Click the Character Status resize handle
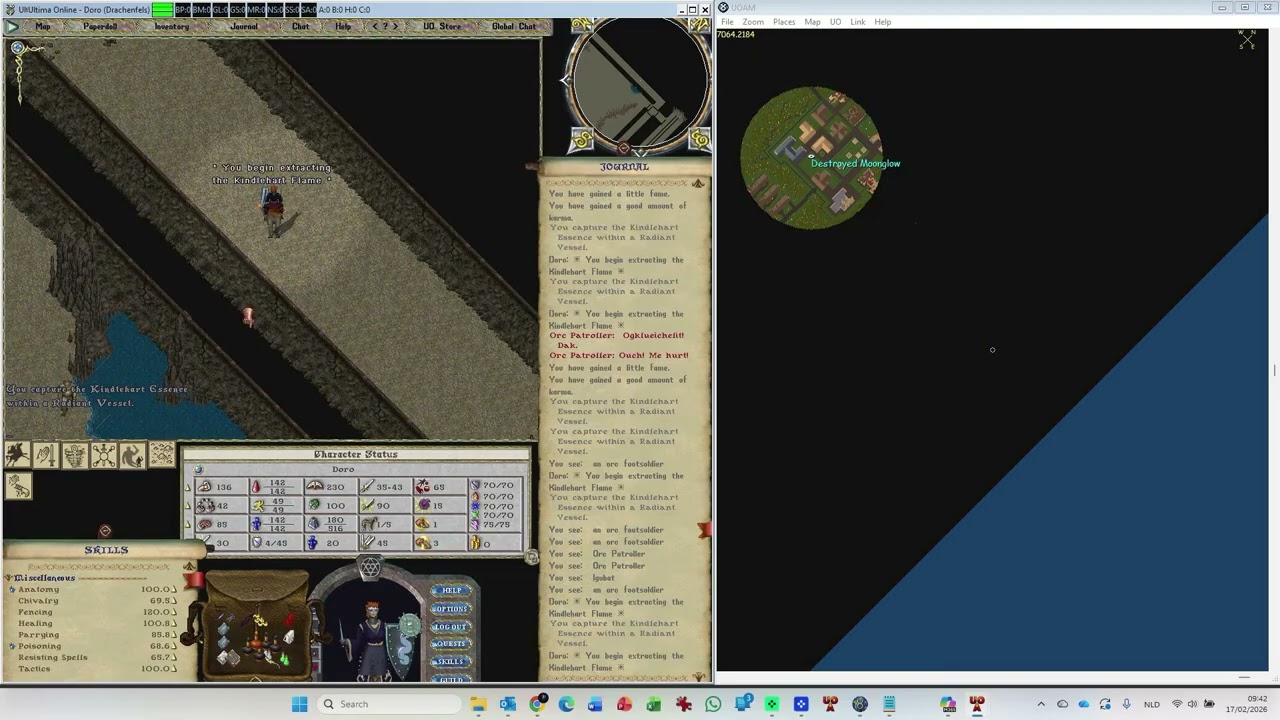 (x=531, y=557)
